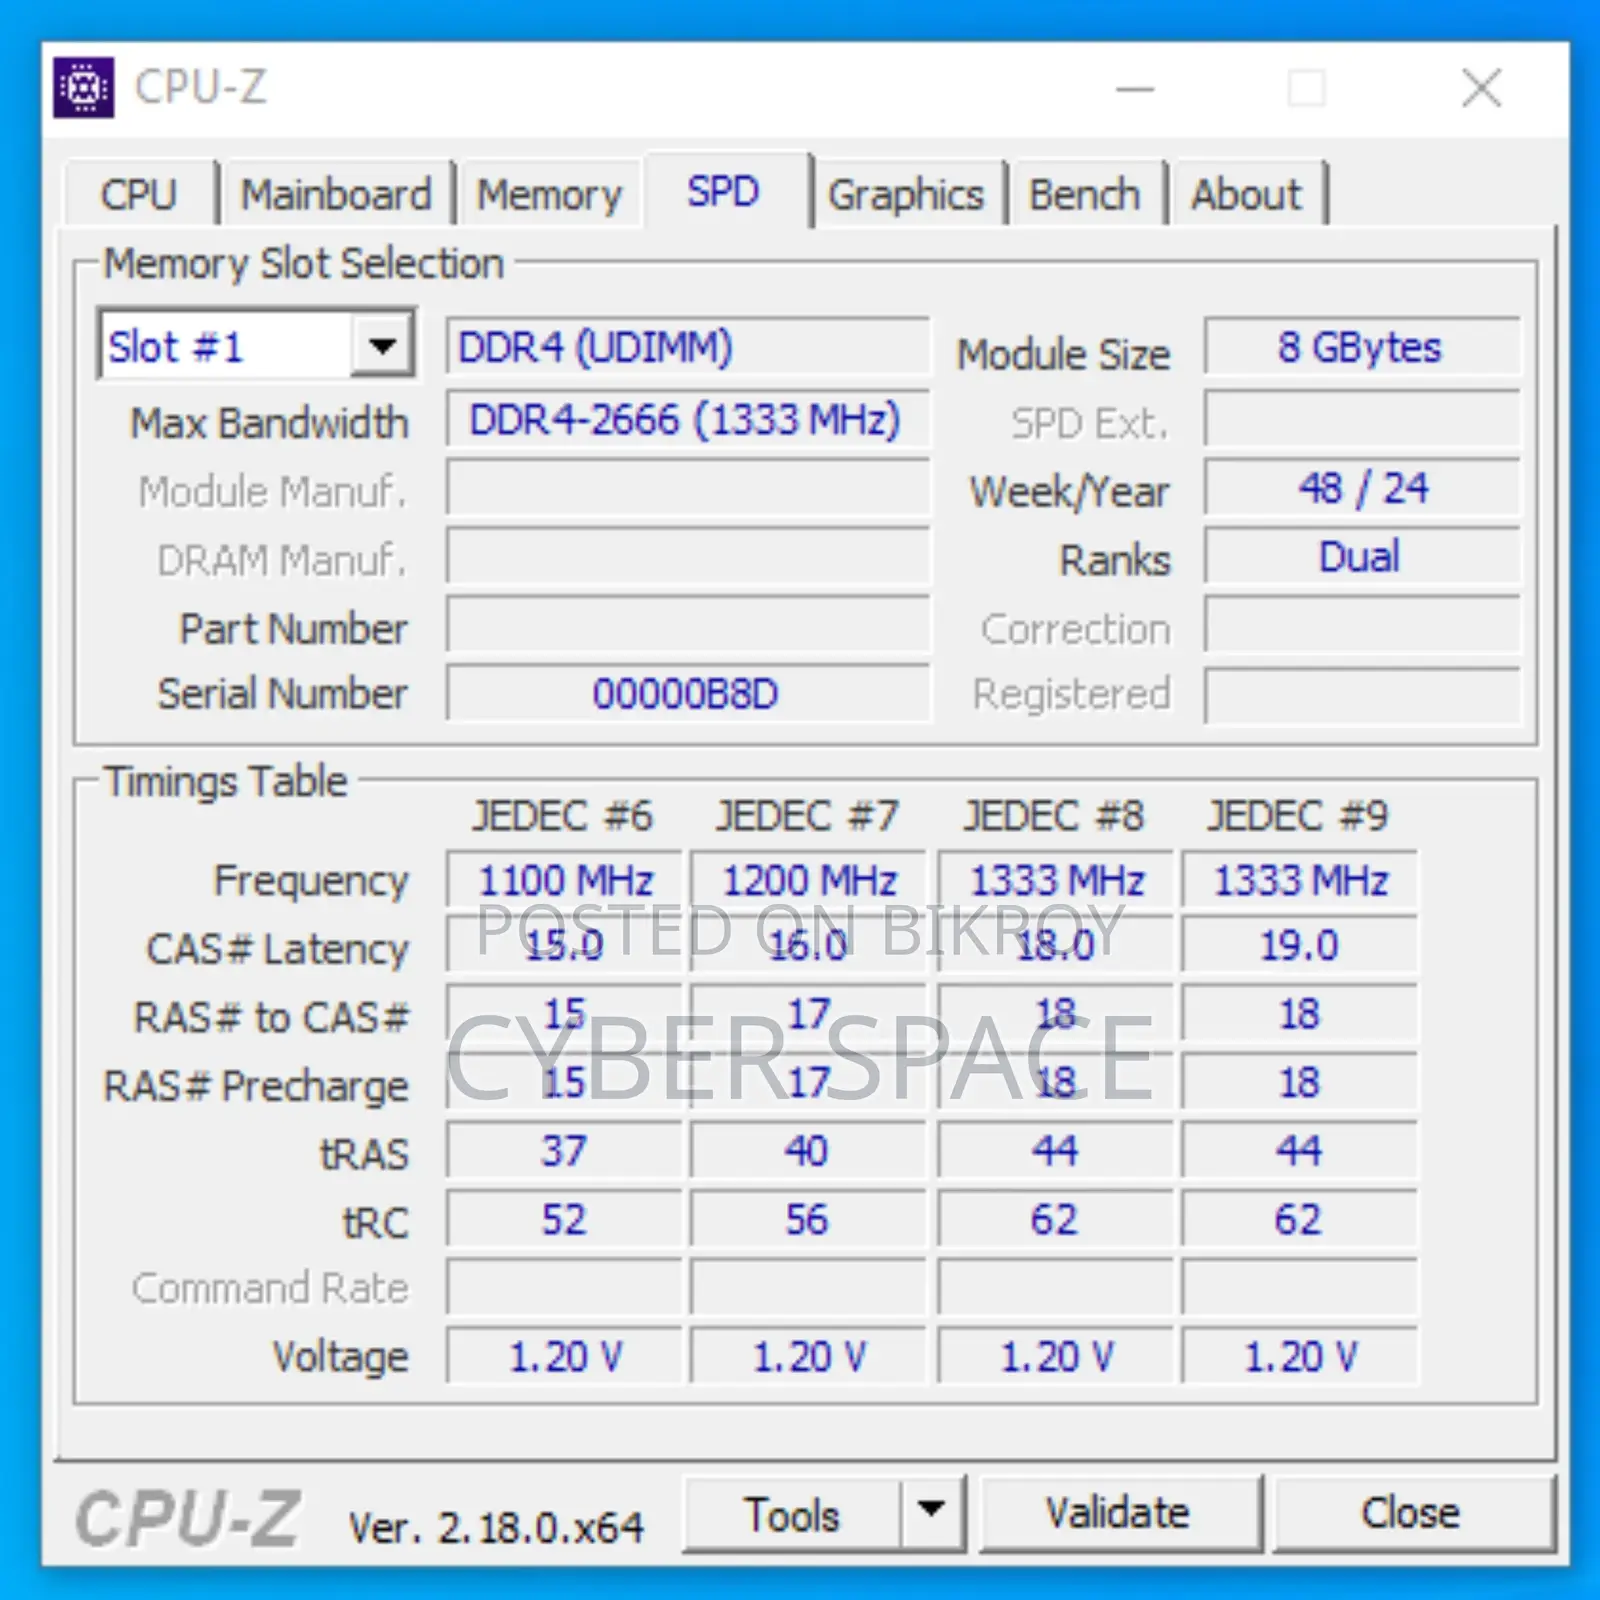1600x1600 pixels.
Task: Switch to the Mainboard tab
Action: click(336, 194)
